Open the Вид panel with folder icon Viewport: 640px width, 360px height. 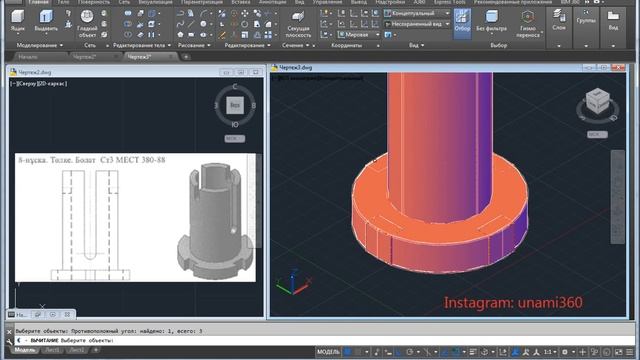point(613,20)
